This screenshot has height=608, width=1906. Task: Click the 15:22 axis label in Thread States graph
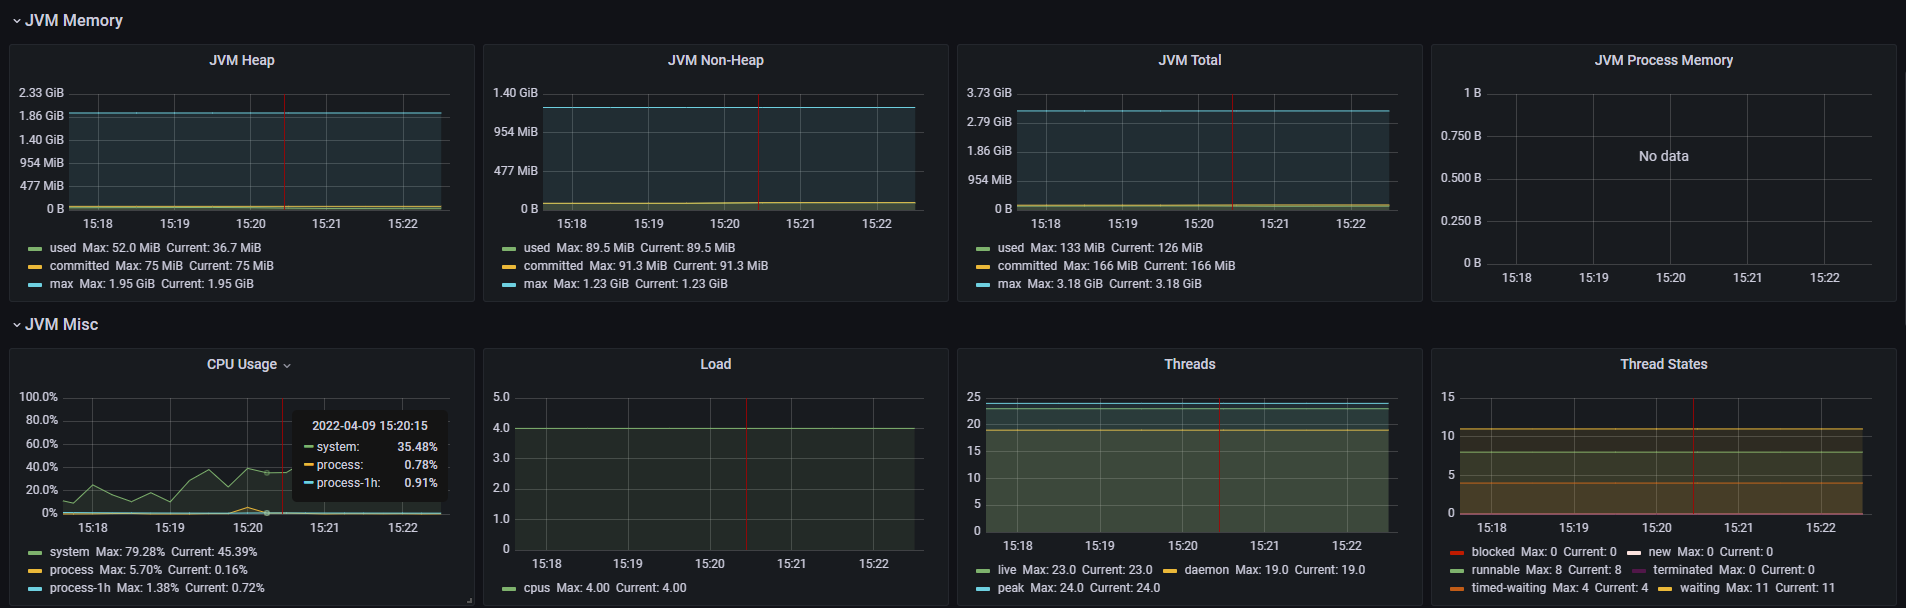[1821, 528]
